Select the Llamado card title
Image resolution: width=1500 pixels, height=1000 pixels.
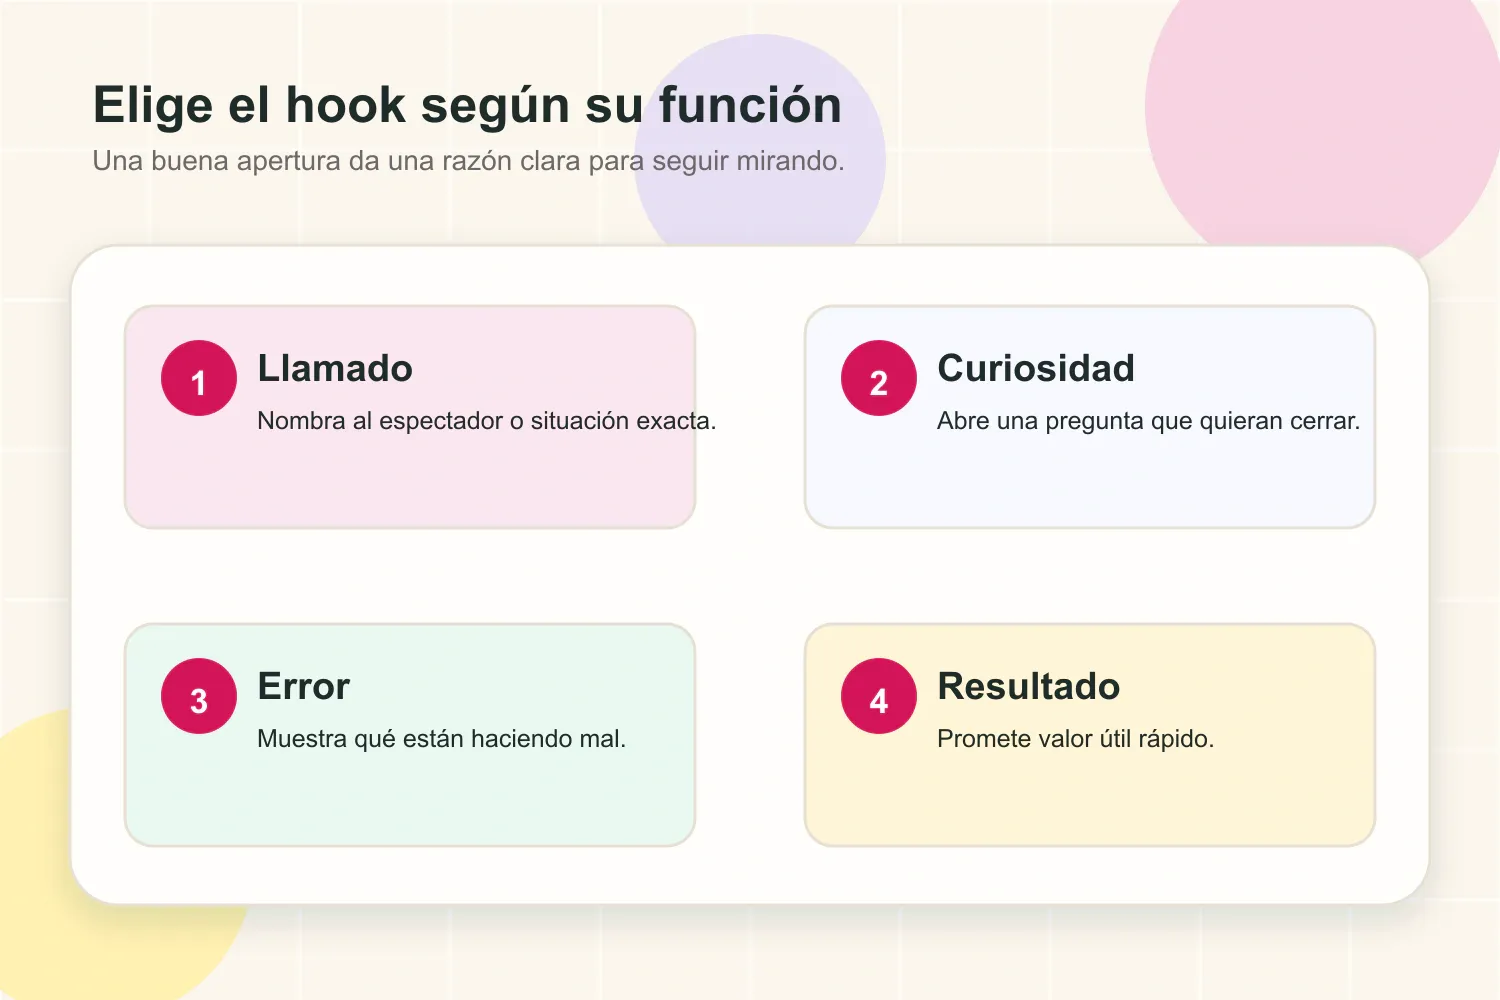click(x=335, y=368)
